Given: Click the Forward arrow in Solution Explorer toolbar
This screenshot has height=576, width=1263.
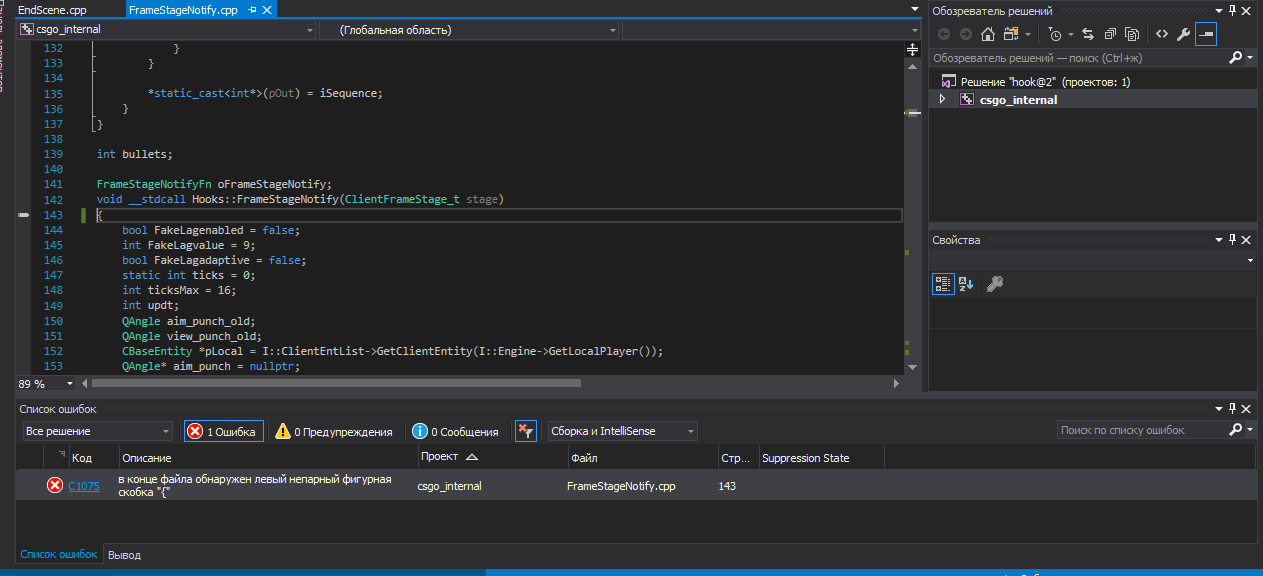Looking at the screenshot, I should point(965,34).
